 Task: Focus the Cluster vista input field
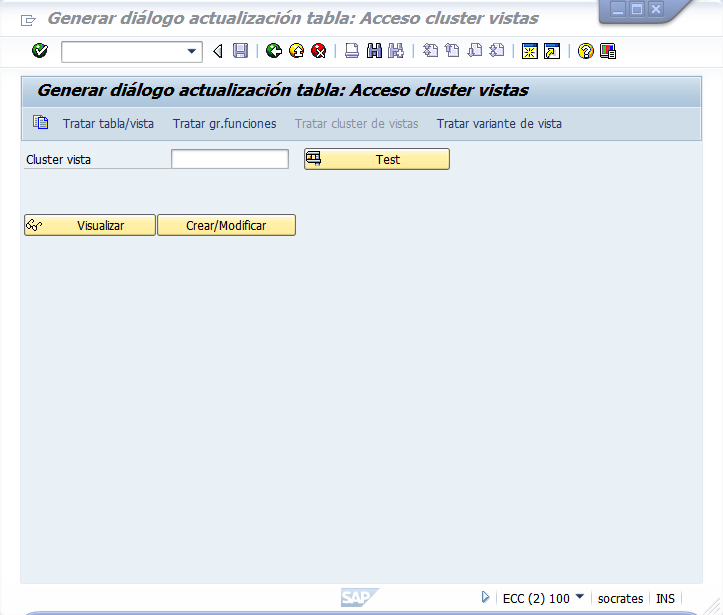230,159
